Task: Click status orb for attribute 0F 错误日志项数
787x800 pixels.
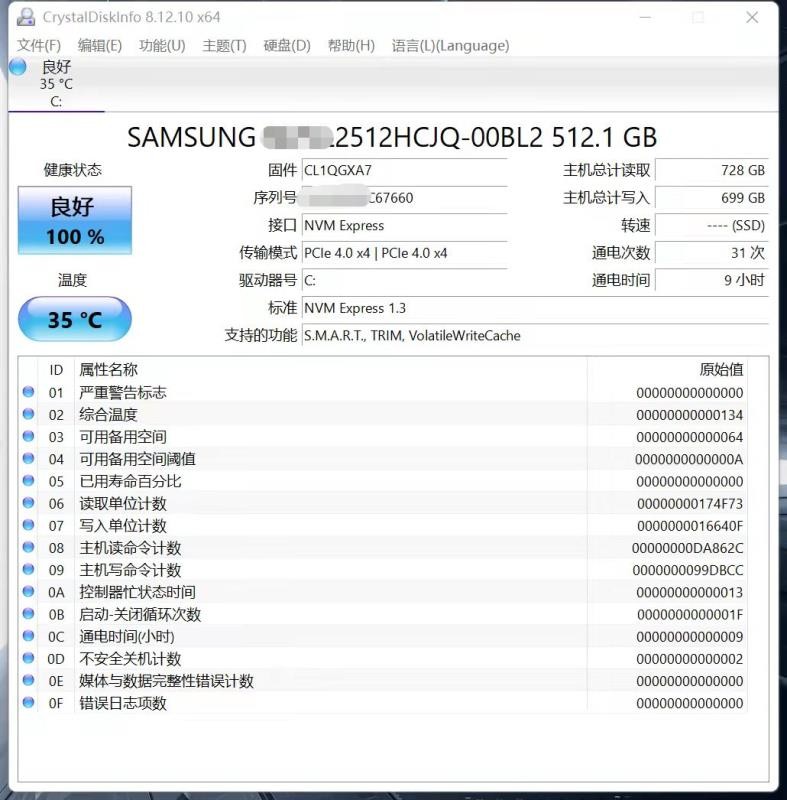Action: pos(29,703)
